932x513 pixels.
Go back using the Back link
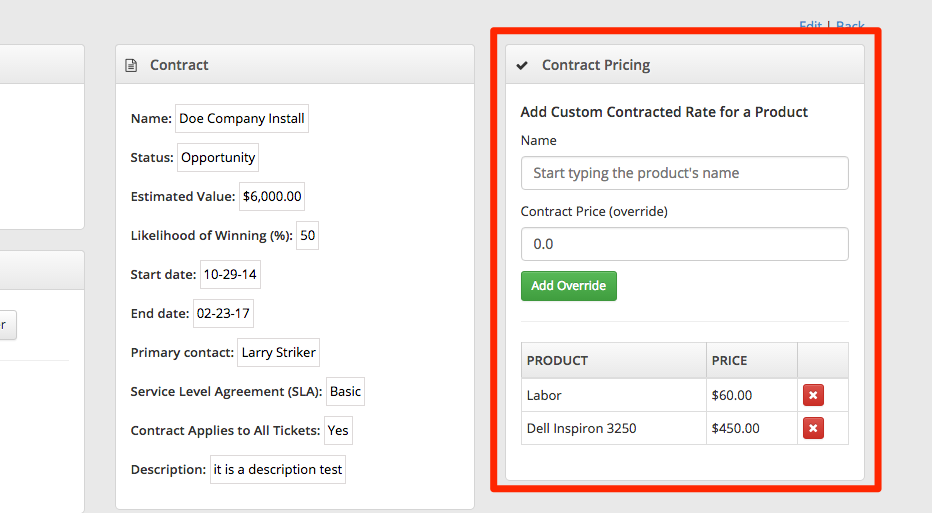point(850,26)
